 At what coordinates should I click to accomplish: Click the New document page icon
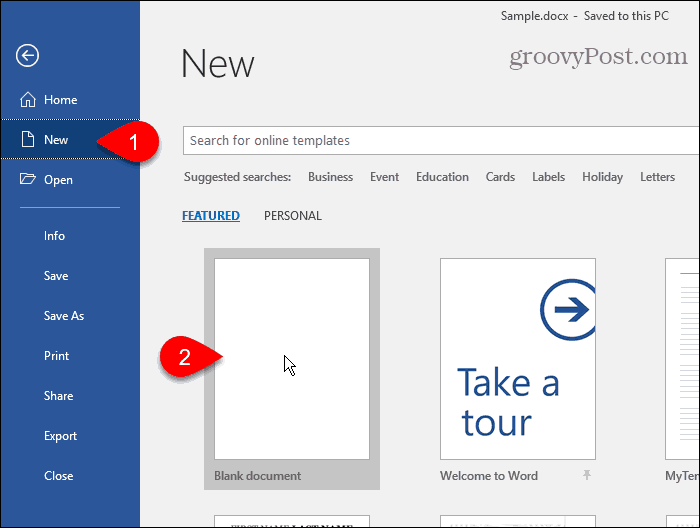28,139
